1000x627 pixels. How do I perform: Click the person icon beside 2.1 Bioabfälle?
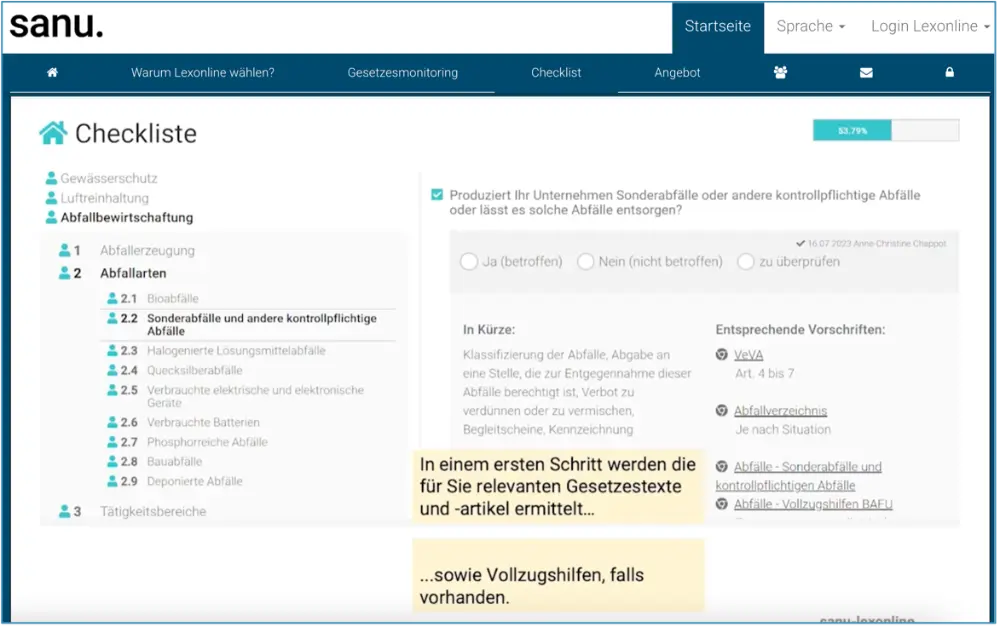point(112,298)
